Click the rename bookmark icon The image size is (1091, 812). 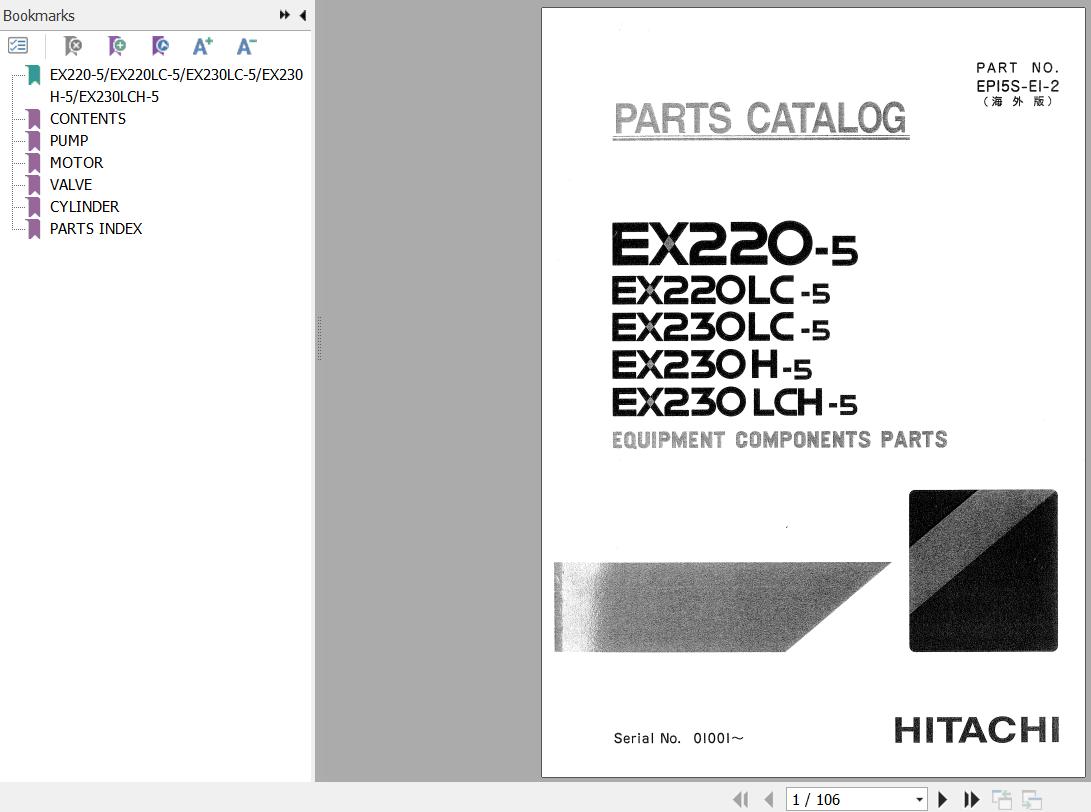(x=160, y=46)
